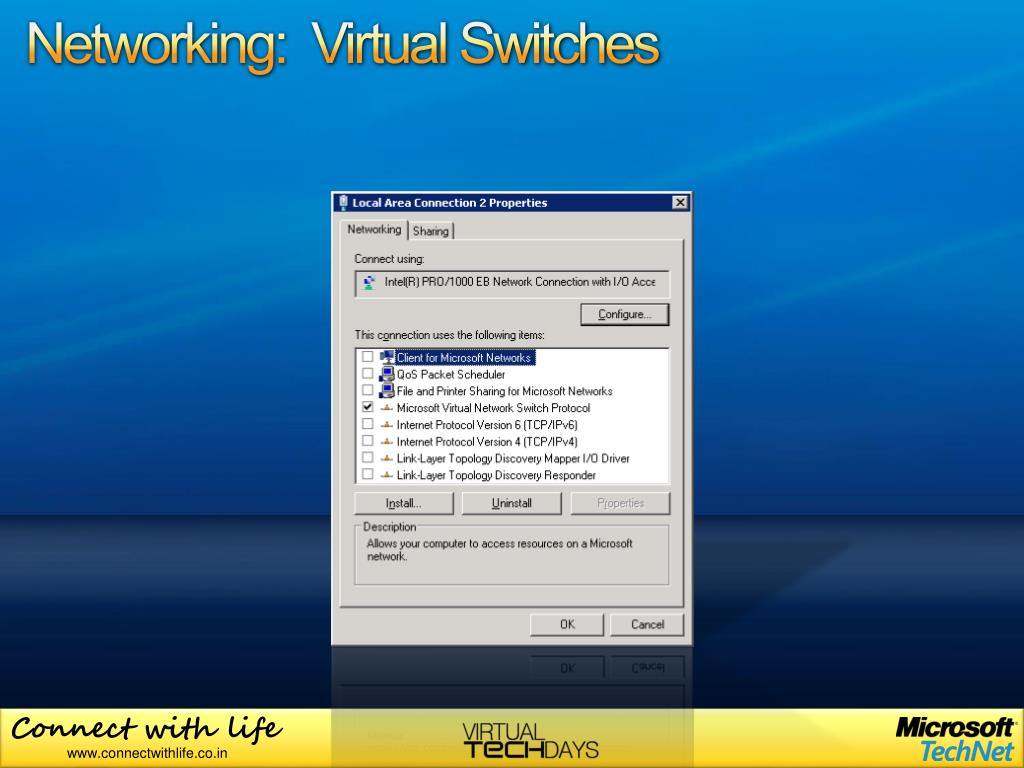Image resolution: width=1024 pixels, height=768 pixels.
Task: Click the greyed Properties button
Action: pyautogui.click(x=620, y=504)
